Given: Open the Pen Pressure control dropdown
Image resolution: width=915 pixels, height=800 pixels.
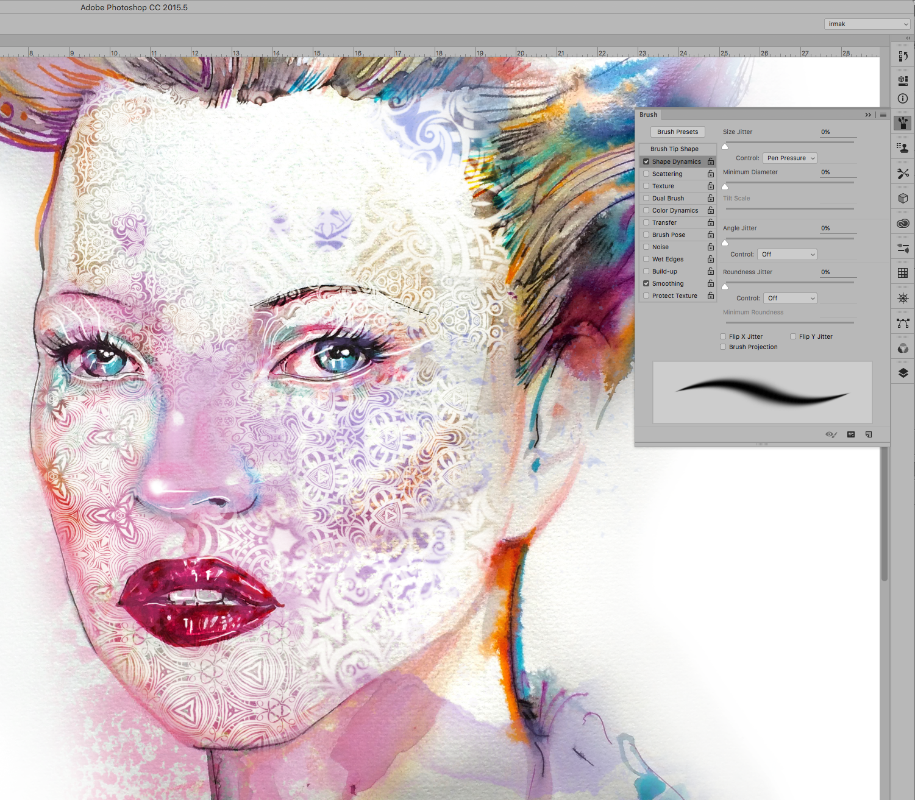Looking at the screenshot, I should tap(790, 158).
